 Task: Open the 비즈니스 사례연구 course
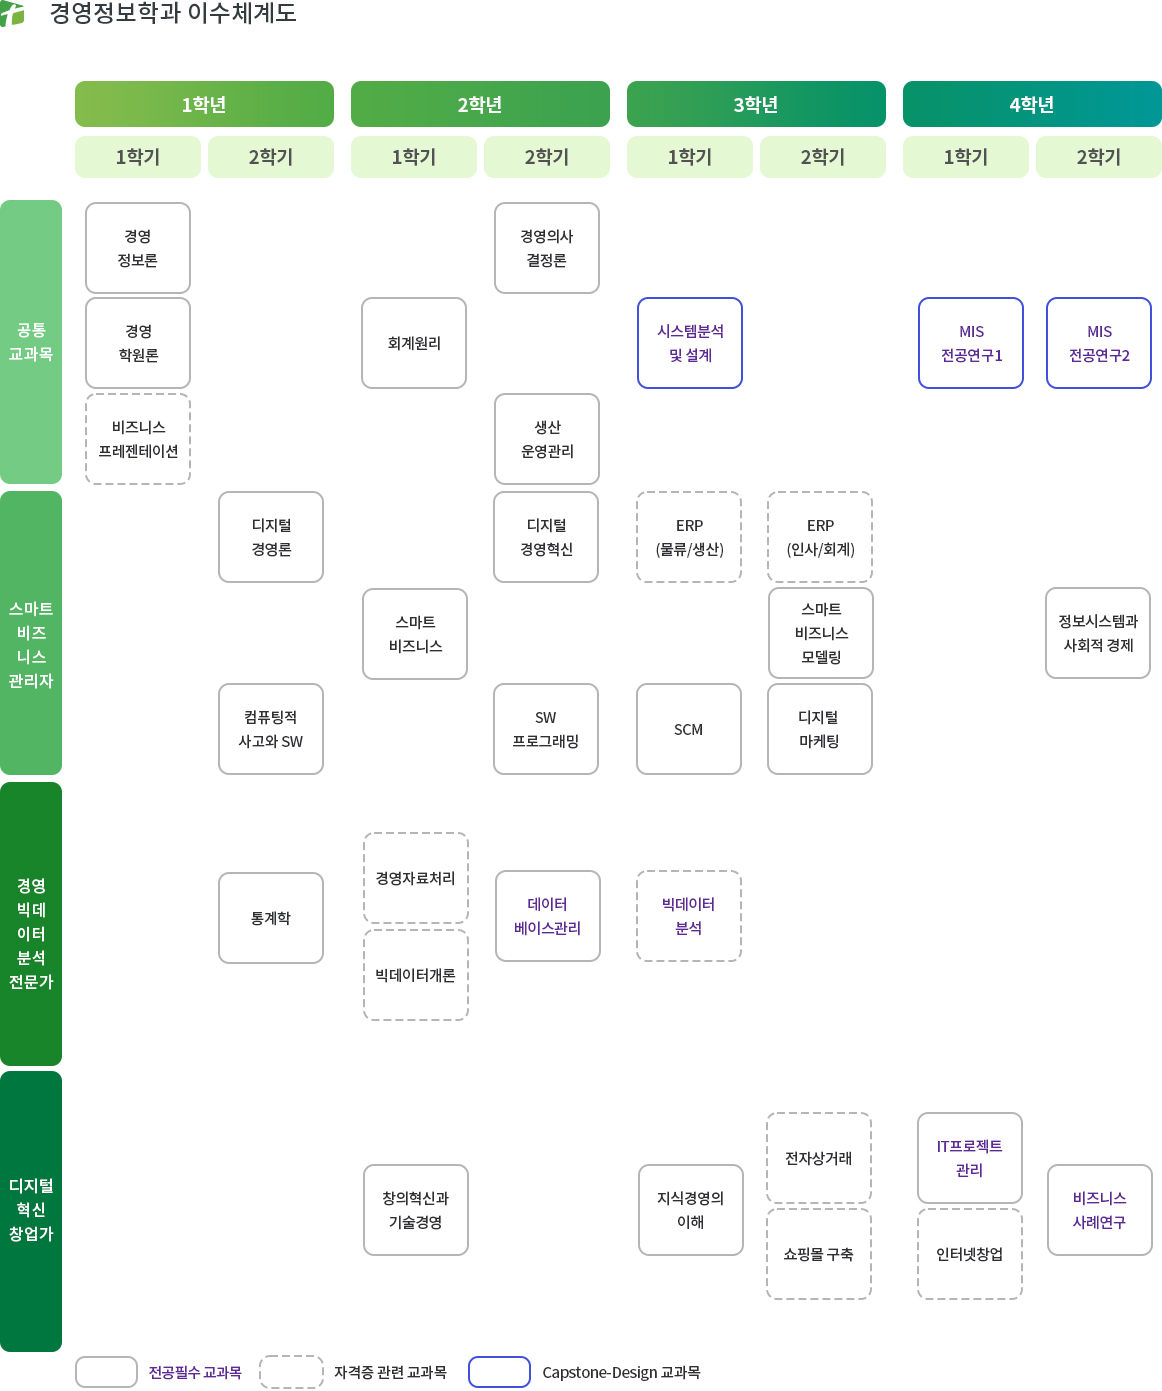[1099, 1210]
